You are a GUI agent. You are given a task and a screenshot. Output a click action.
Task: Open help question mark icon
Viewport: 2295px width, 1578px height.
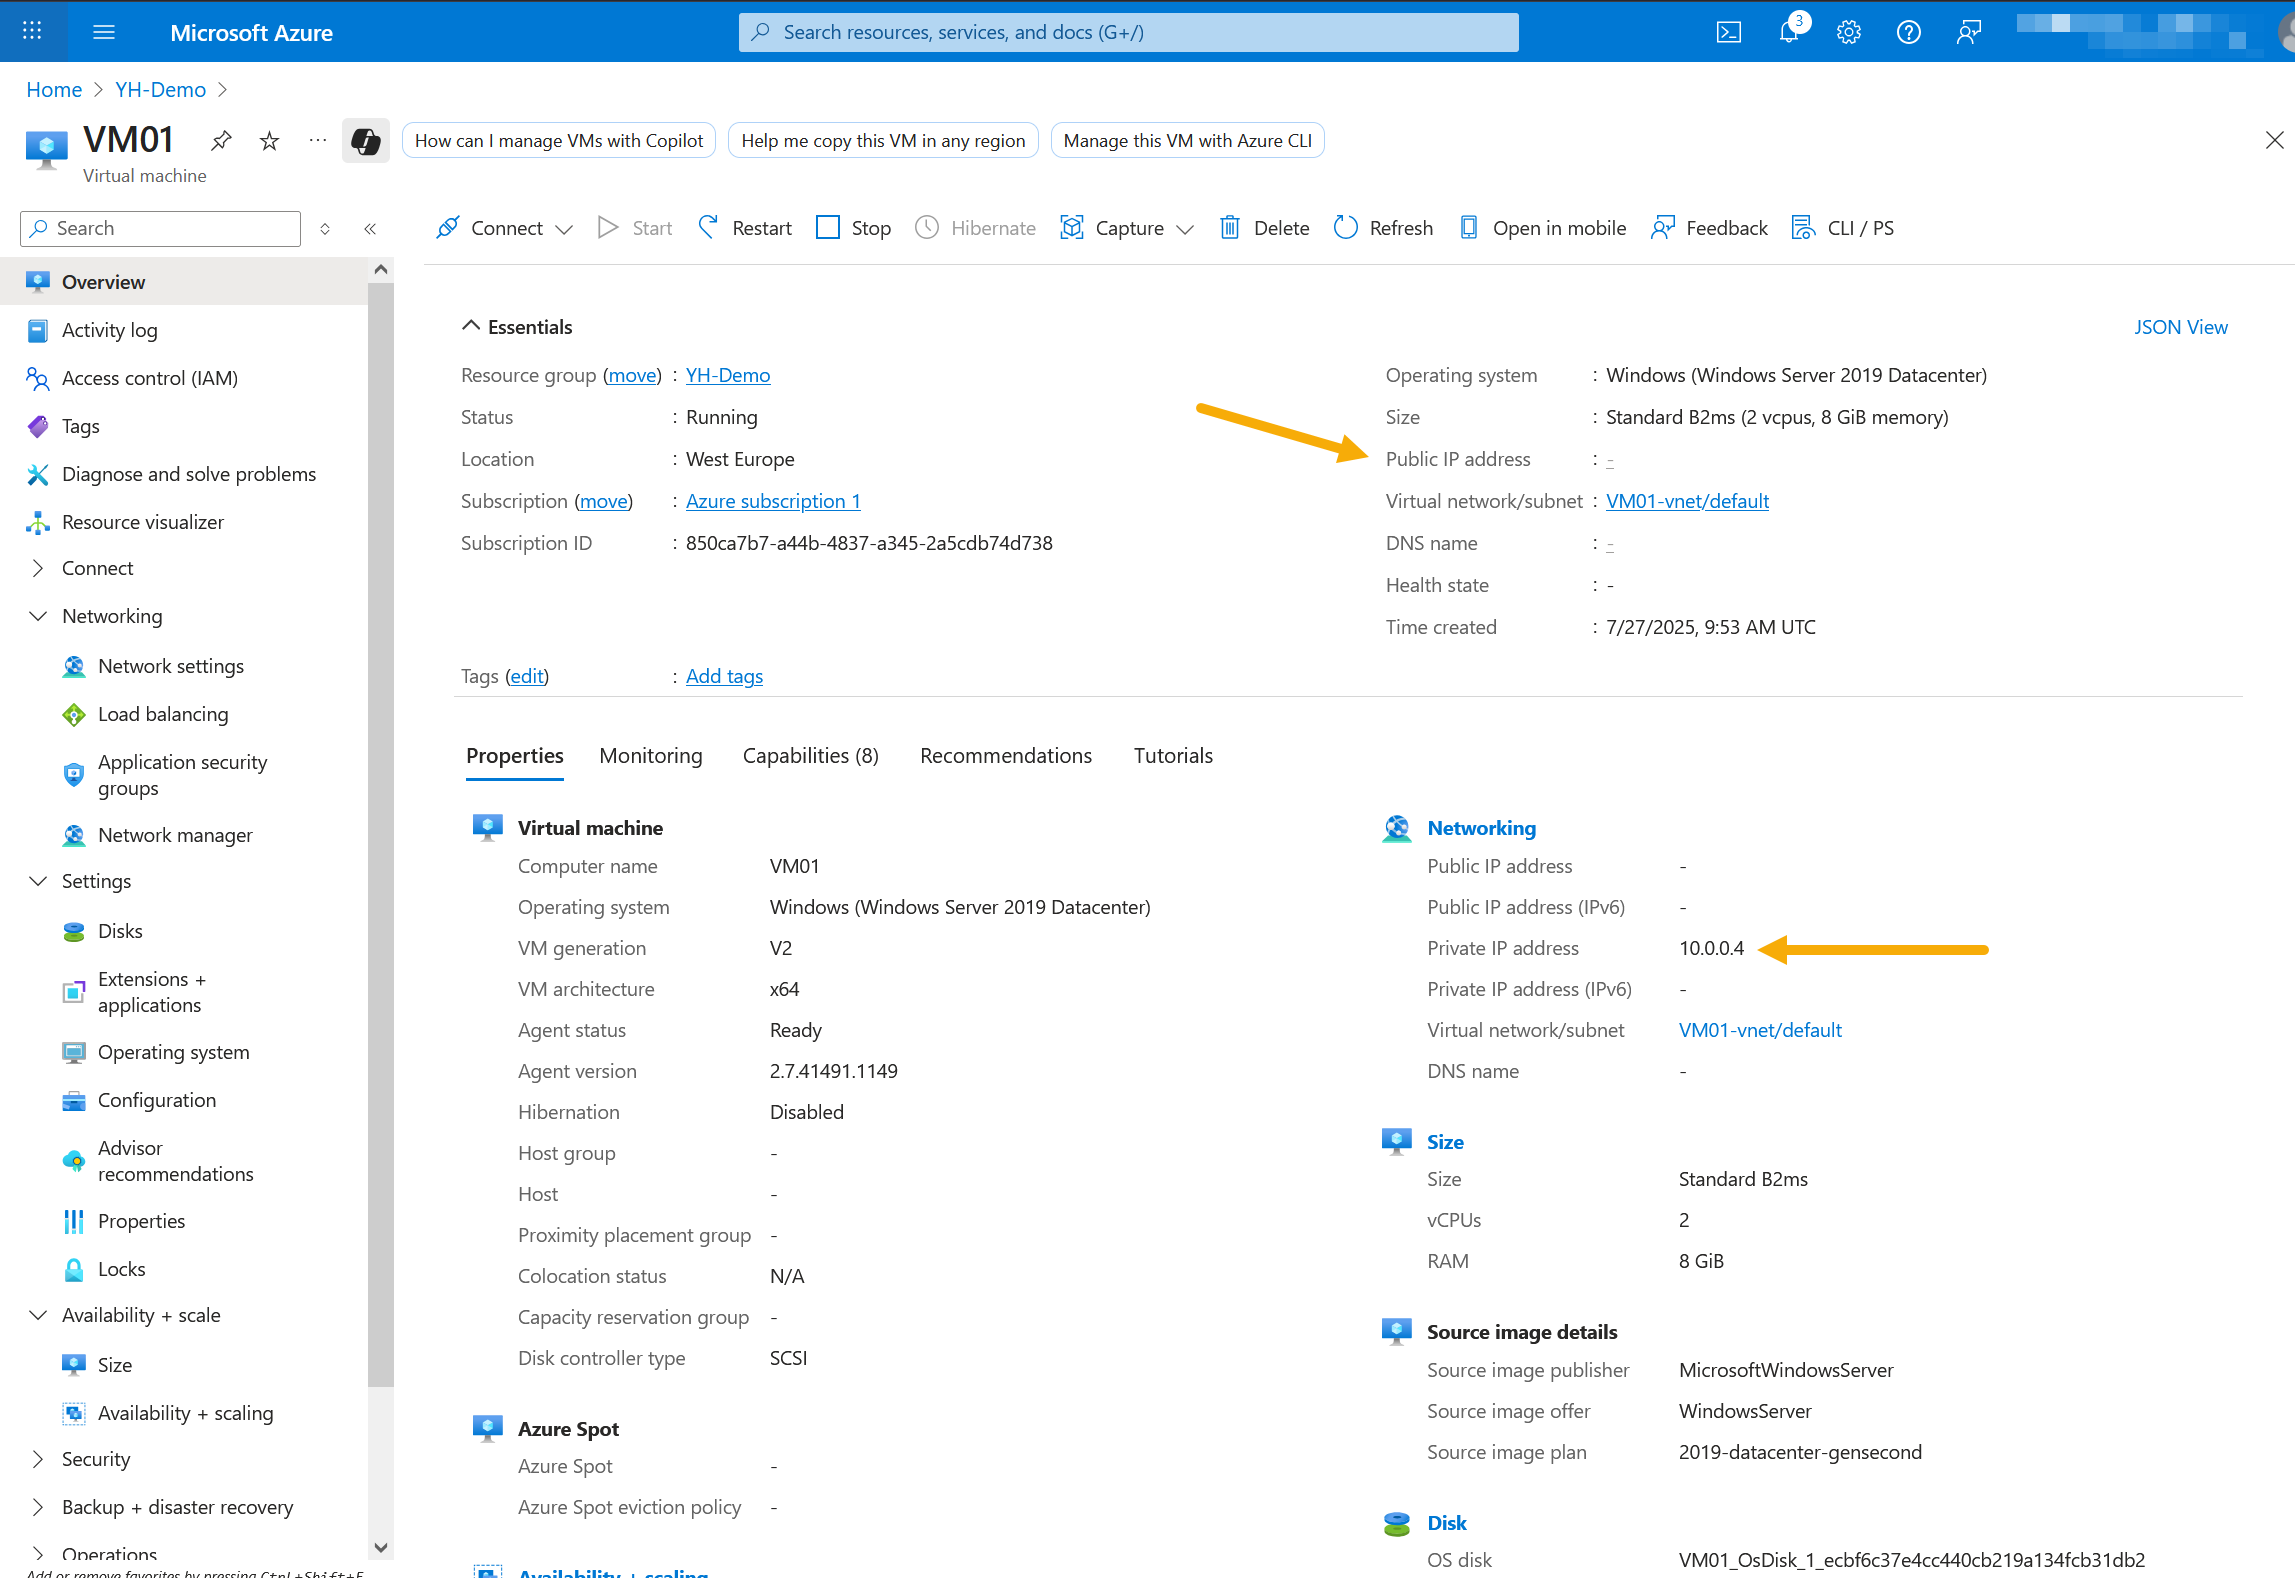[x=1908, y=32]
